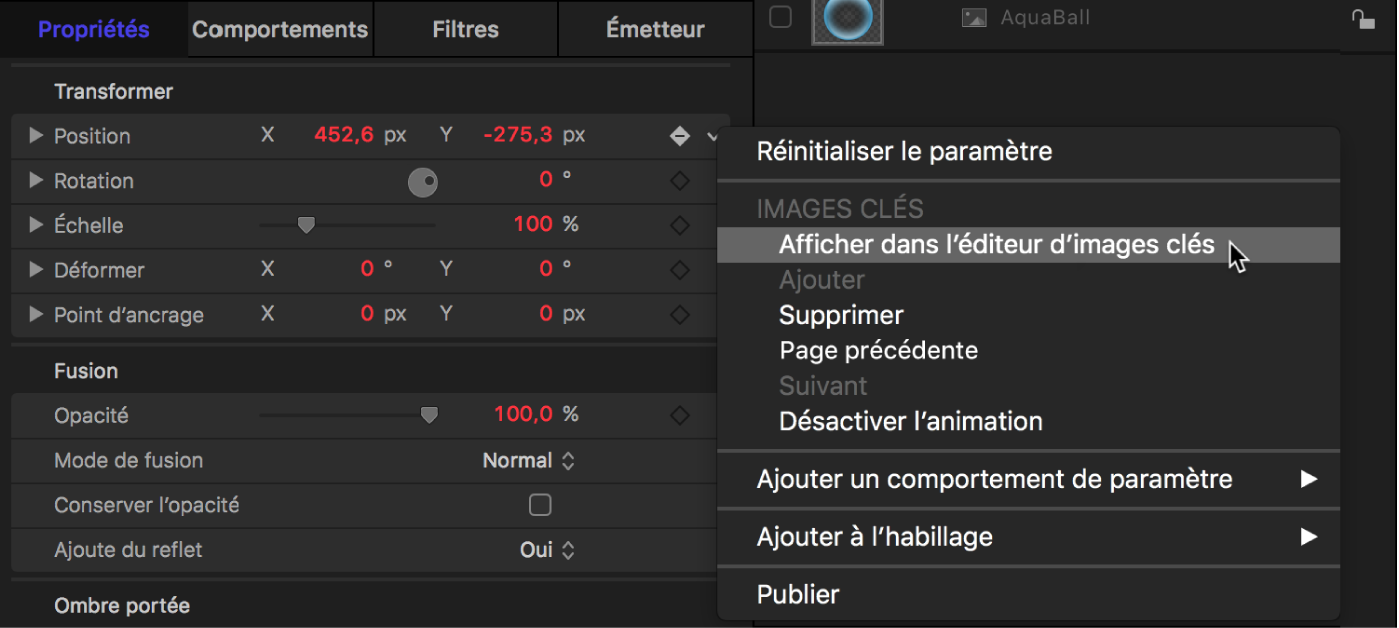Click the Opacité slider handle
1399x628 pixels.
(x=430, y=413)
